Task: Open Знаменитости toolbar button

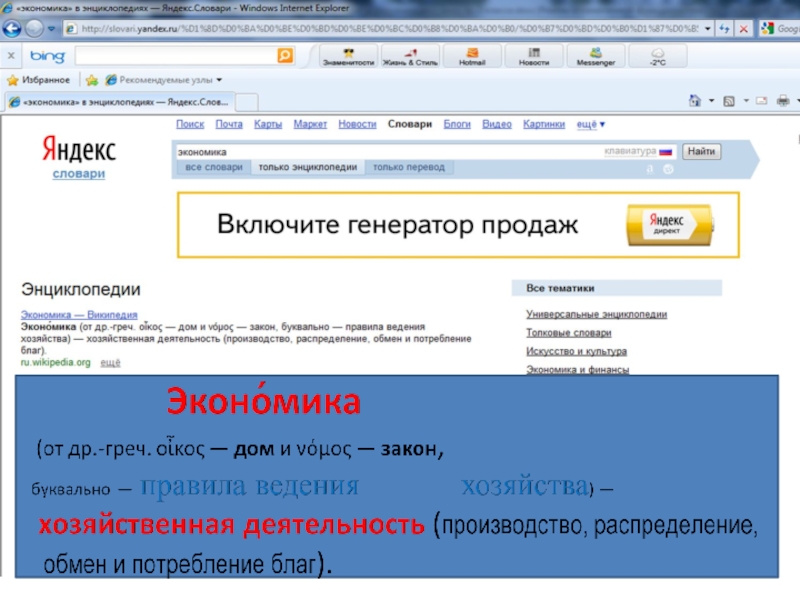Action: tap(348, 56)
